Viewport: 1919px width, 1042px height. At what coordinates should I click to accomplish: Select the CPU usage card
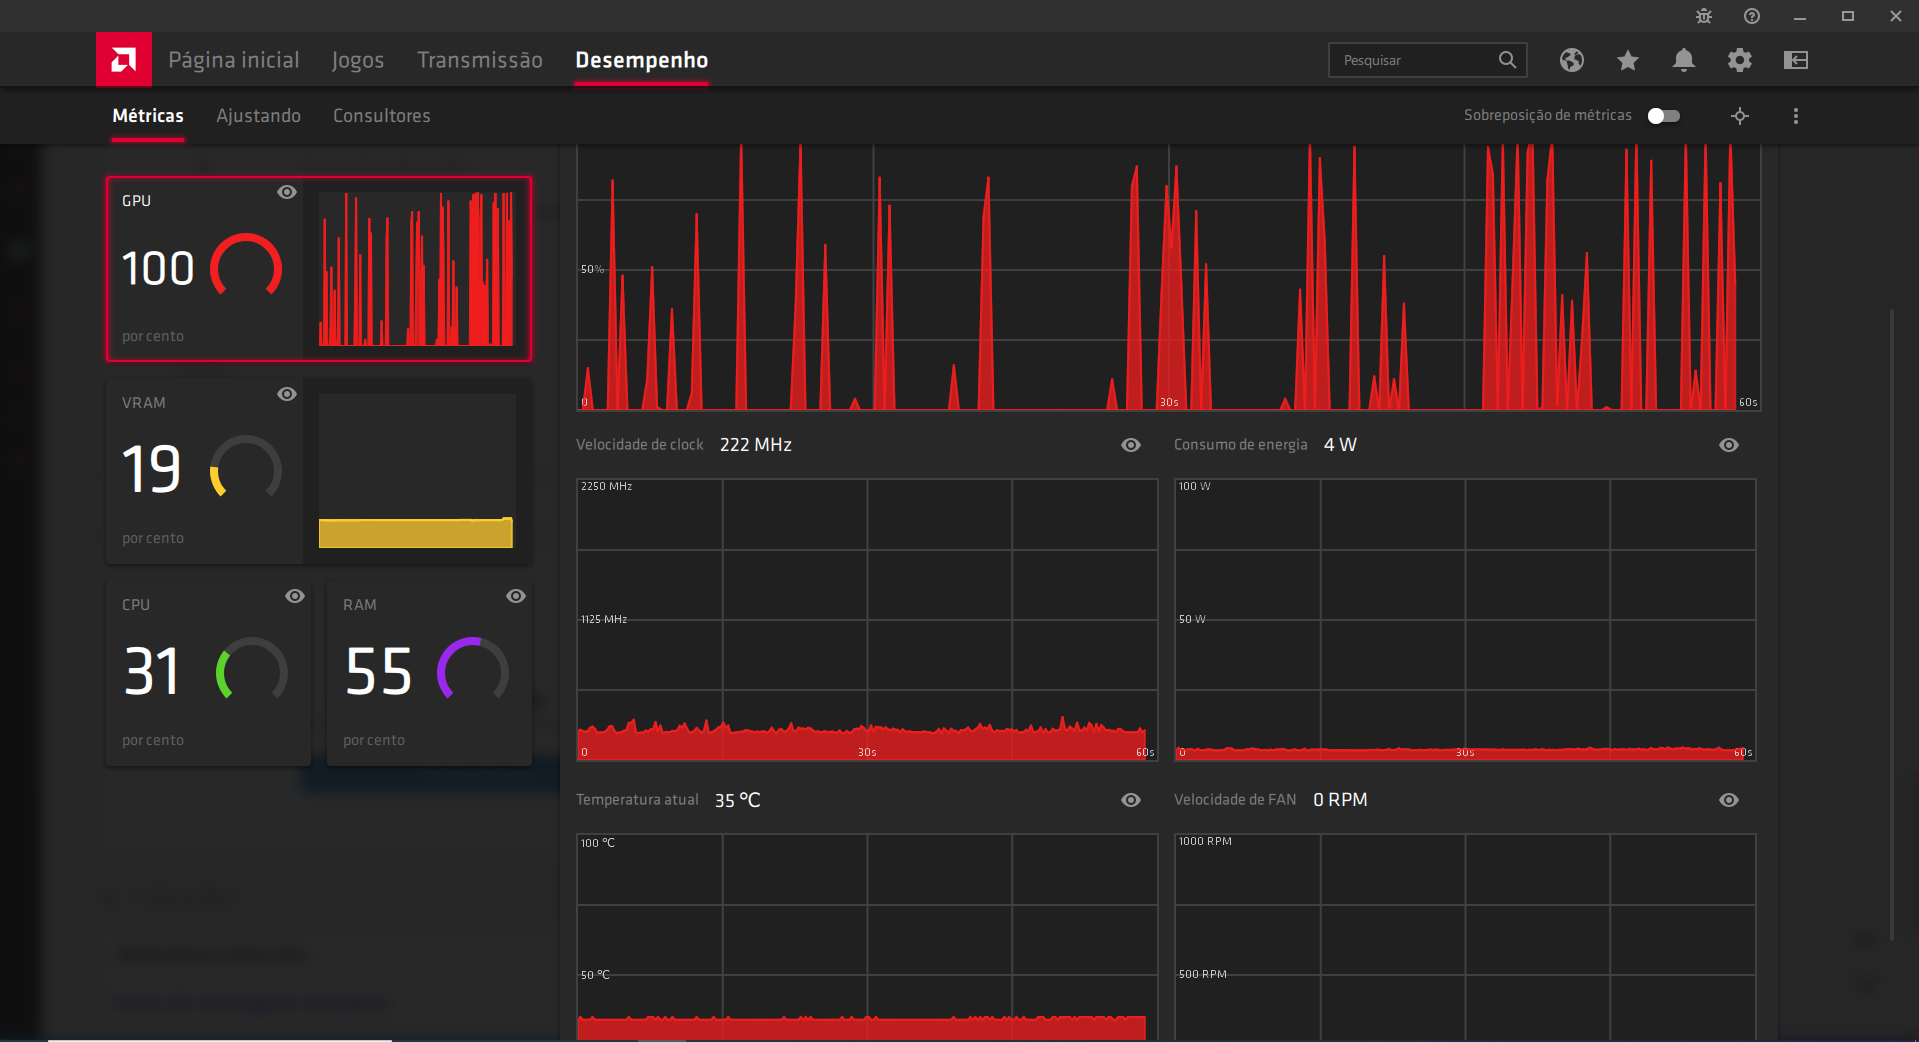(208, 673)
